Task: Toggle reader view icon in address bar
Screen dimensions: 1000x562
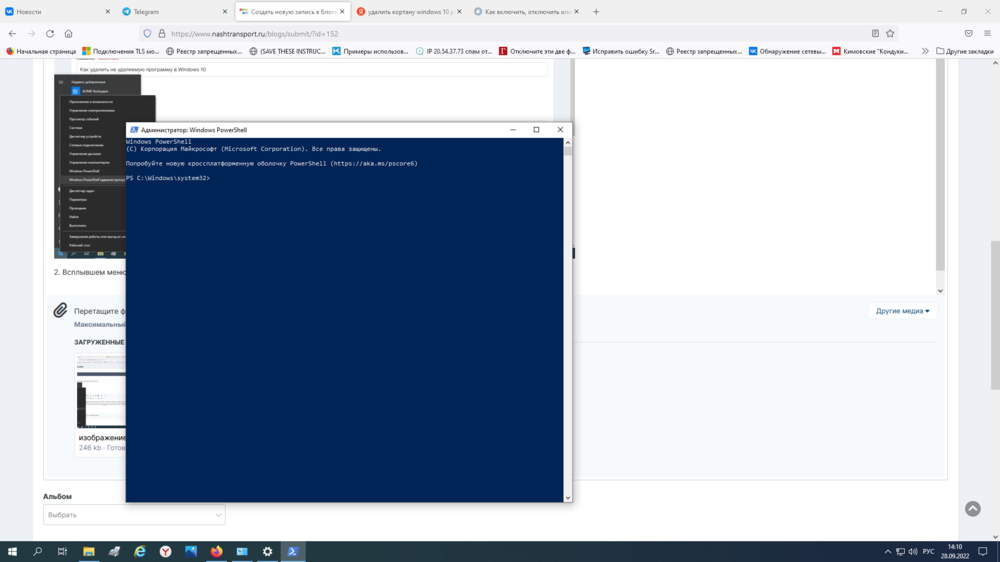Action: [875, 33]
